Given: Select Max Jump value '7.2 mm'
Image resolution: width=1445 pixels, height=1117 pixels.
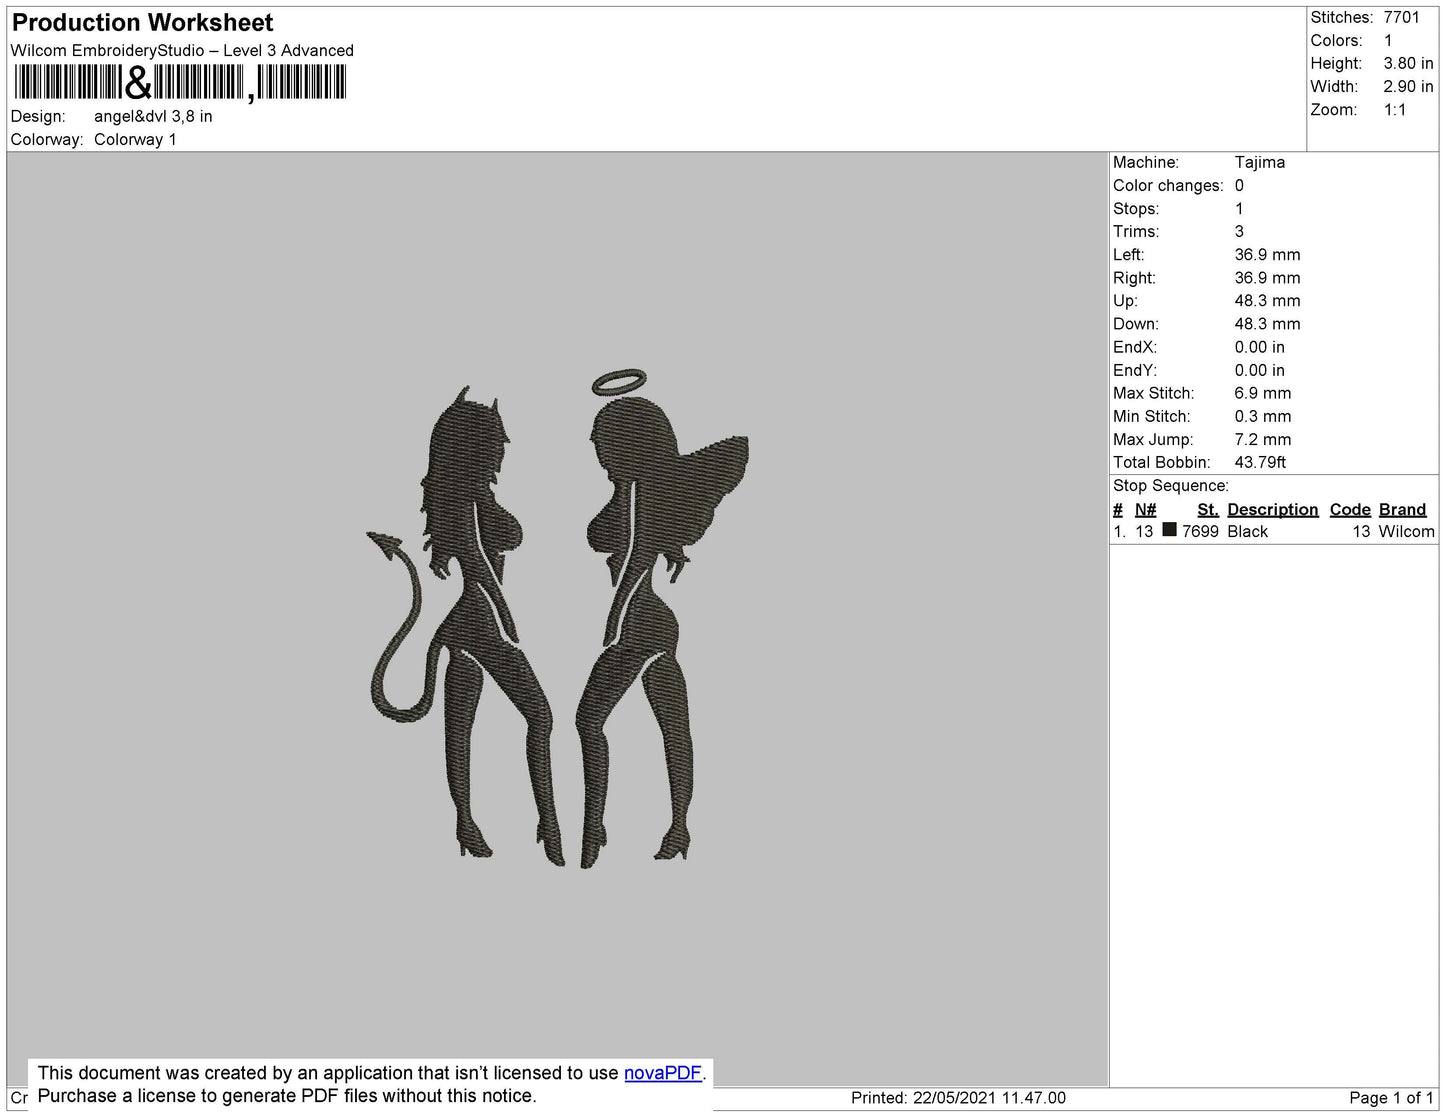Looking at the screenshot, I should point(1262,439).
